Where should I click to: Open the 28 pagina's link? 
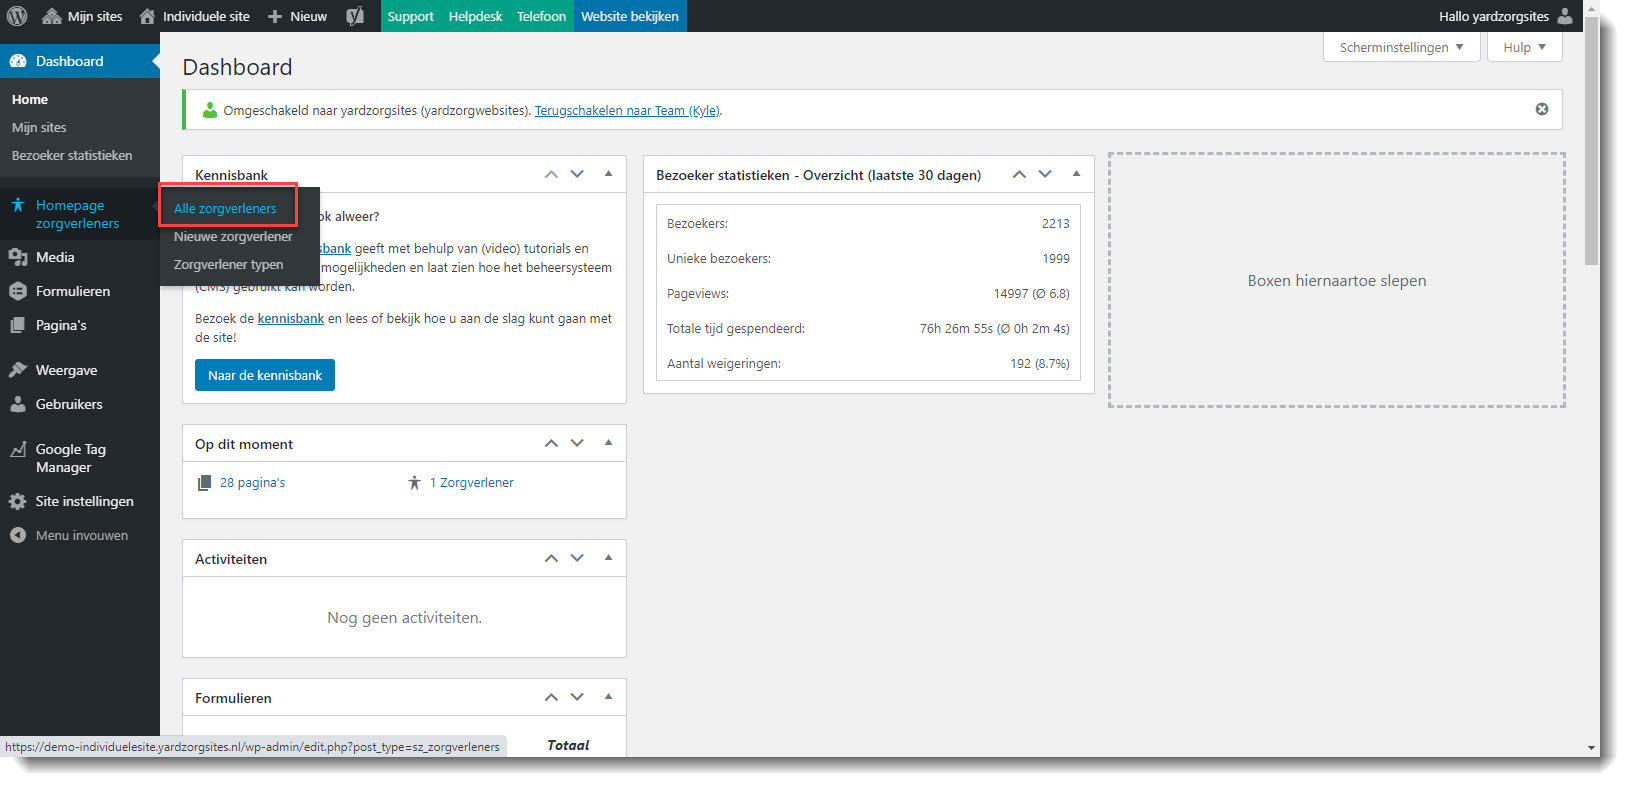pos(252,482)
